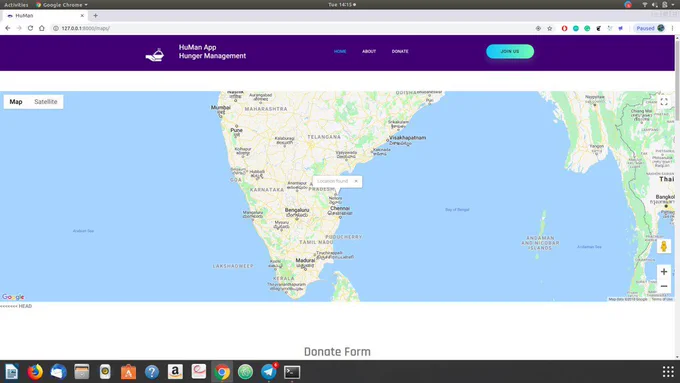This screenshot has height=383, width=680.
Task: Click the volume indicator icon
Action: coord(654,5)
